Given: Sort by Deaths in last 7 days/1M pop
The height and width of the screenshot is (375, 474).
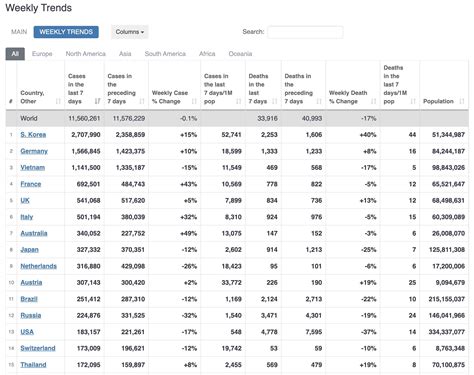Looking at the screenshot, I should (413, 101).
